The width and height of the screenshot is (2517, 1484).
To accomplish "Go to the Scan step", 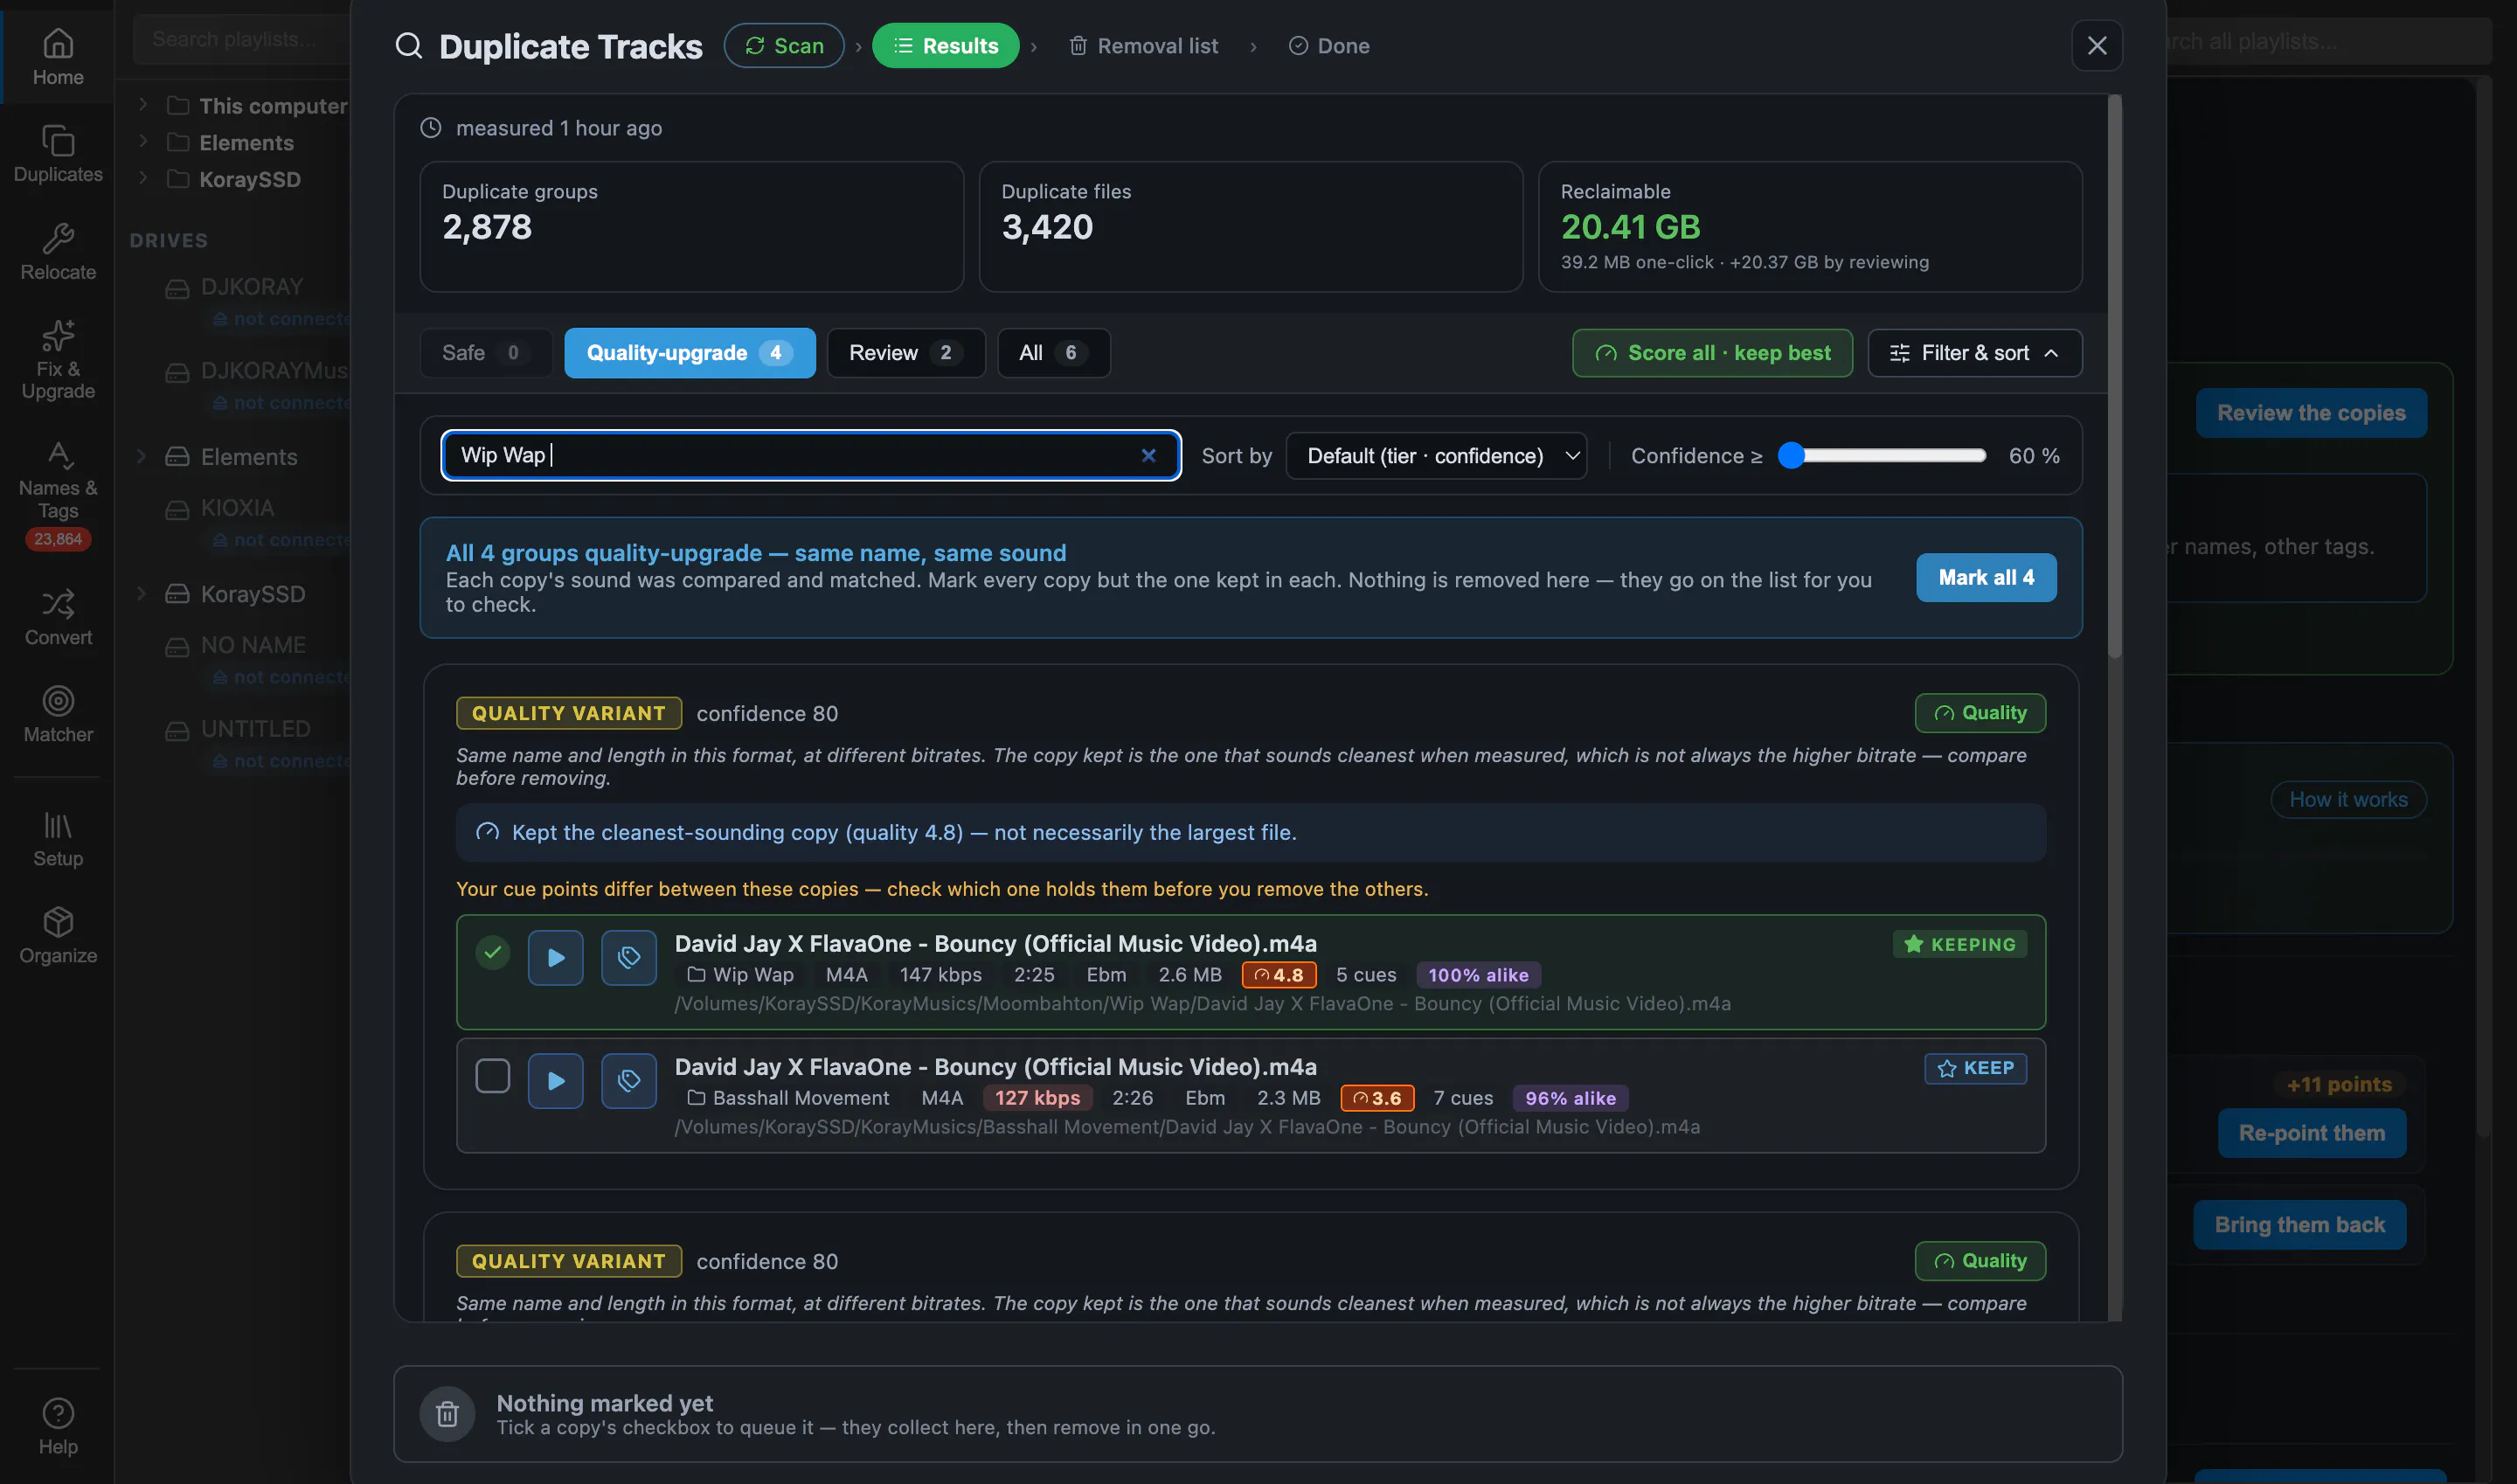I will [784, 46].
